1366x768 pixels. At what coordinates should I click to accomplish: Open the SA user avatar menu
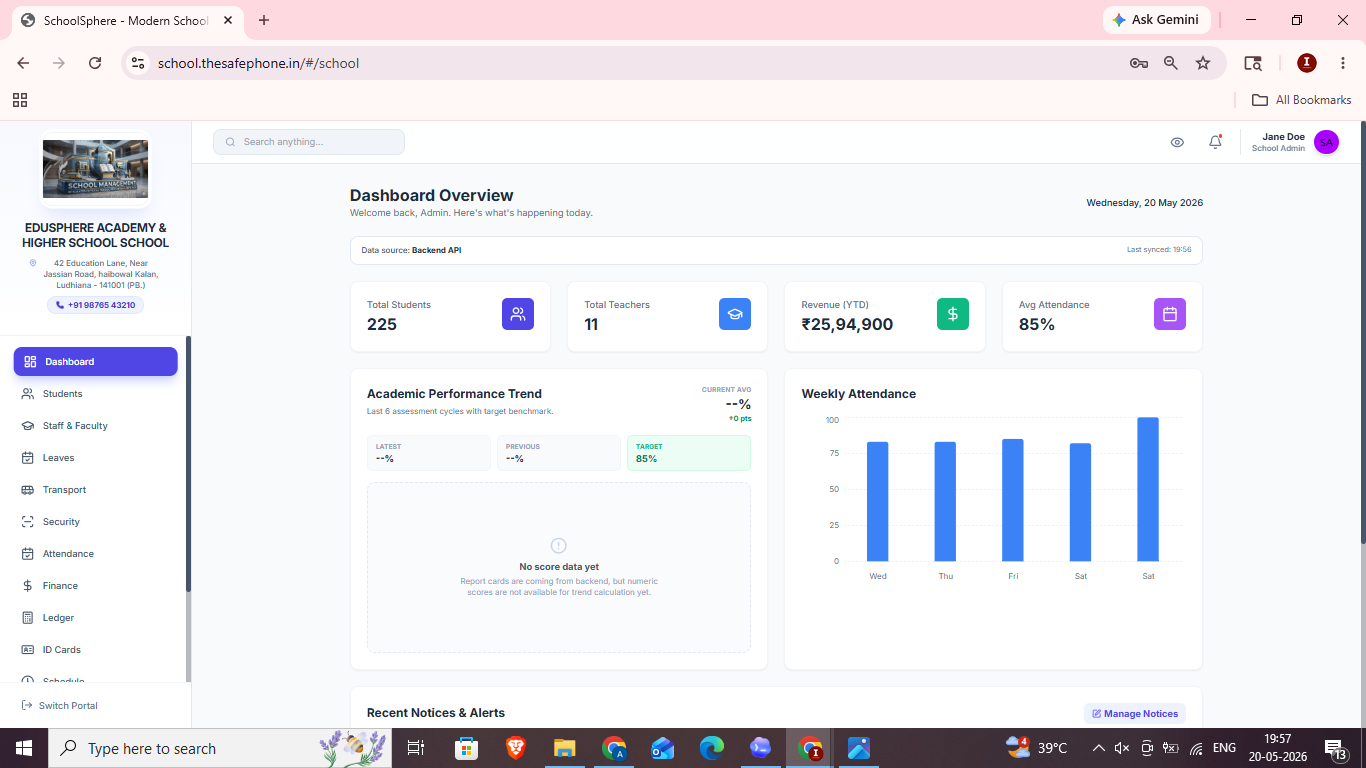(x=1326, y=142)
